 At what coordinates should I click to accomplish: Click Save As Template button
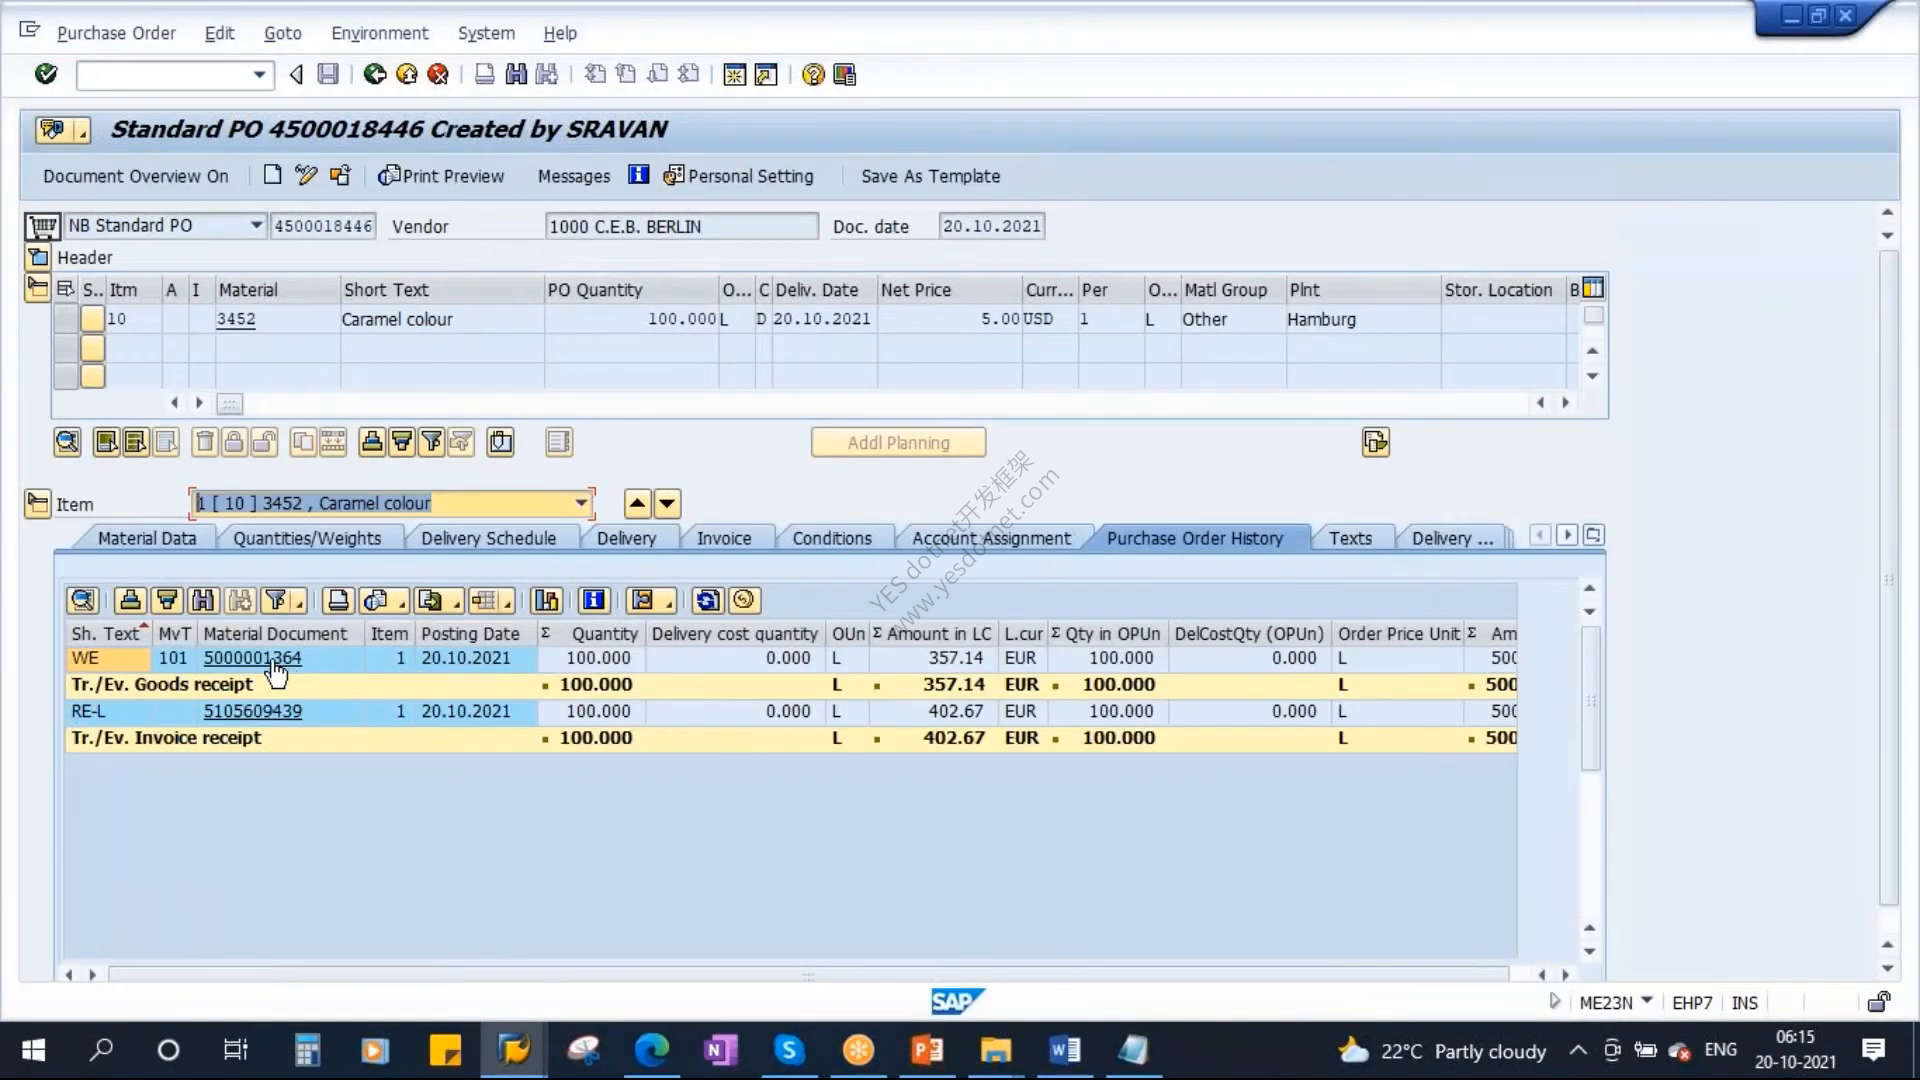click(930, 176)
